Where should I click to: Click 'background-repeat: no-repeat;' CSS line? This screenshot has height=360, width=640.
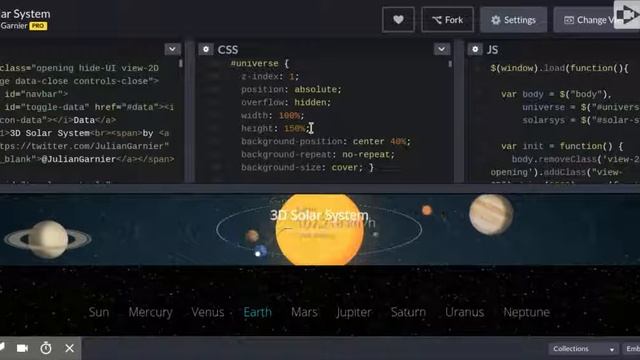click(318, 155)
